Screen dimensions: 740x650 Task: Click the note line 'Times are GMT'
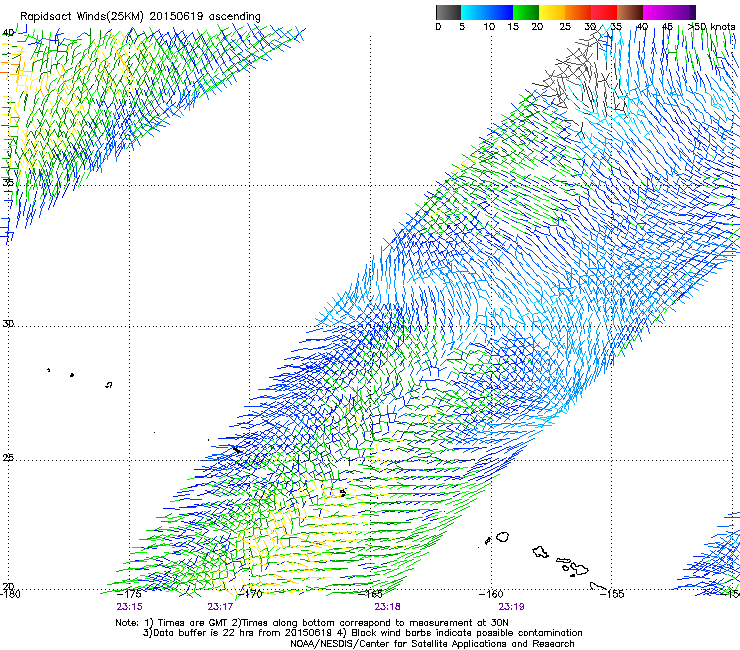(194, 623)
